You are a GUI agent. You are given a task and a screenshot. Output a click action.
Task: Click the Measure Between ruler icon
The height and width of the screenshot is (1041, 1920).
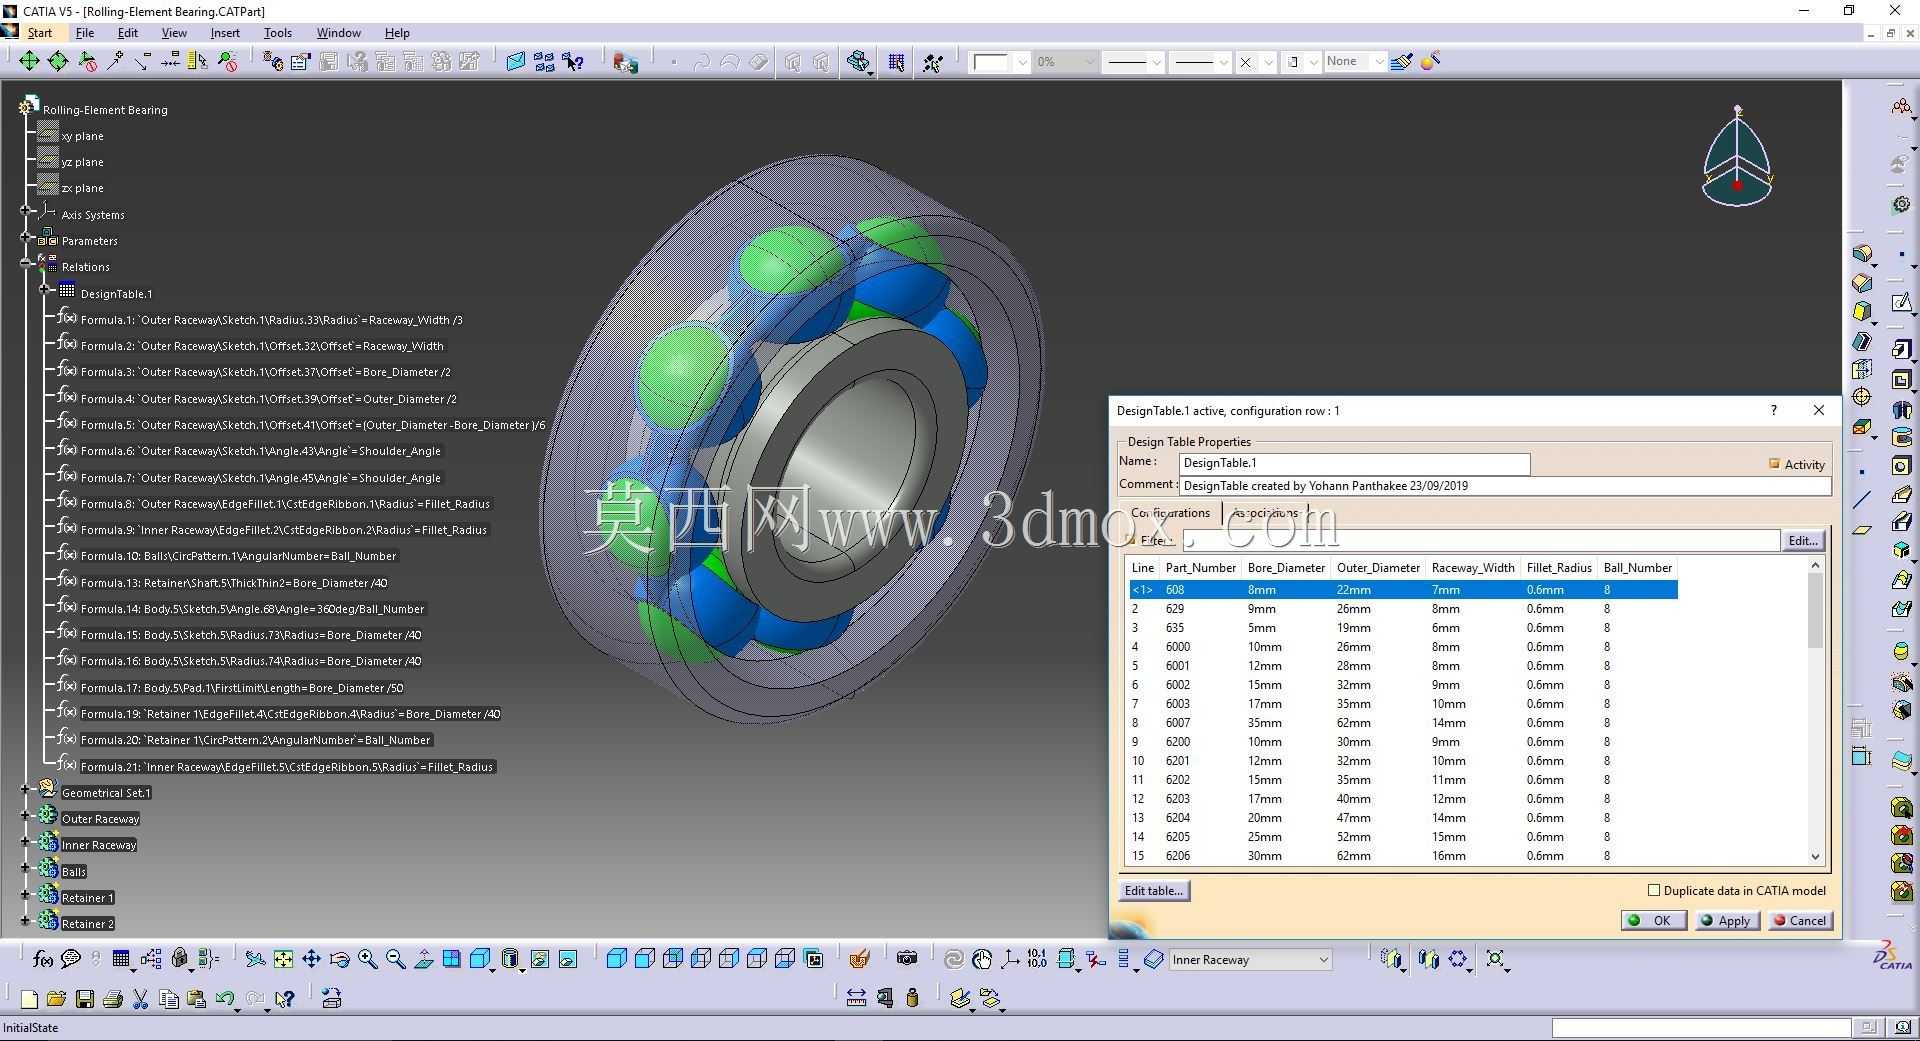(856, 998)
